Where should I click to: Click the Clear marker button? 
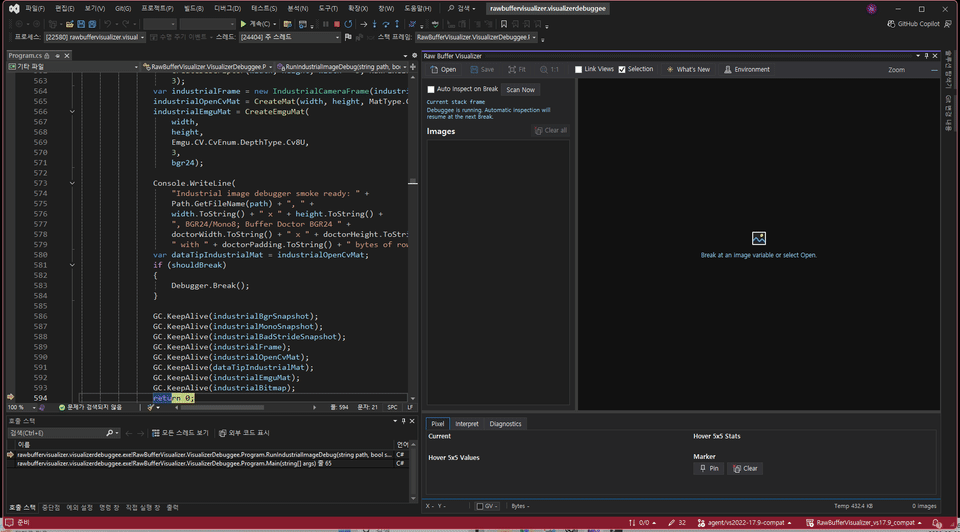pyautogui.click(x=745, y=468)
